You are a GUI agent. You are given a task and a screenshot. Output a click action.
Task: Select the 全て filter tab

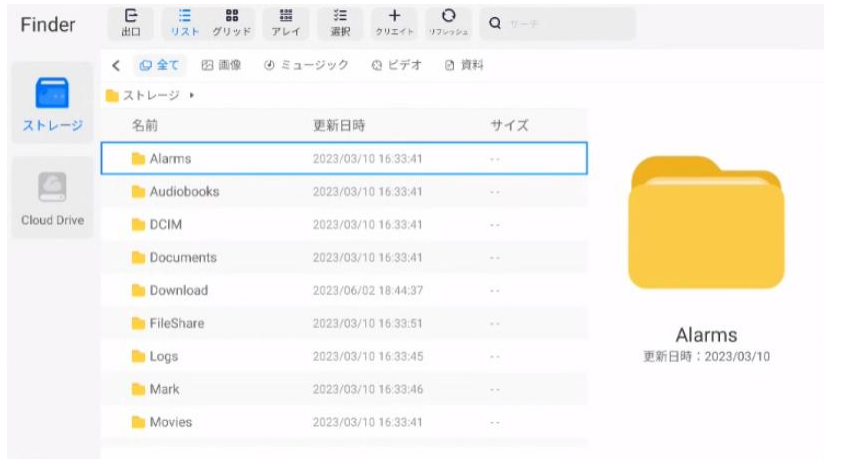[x=160, y=66]
